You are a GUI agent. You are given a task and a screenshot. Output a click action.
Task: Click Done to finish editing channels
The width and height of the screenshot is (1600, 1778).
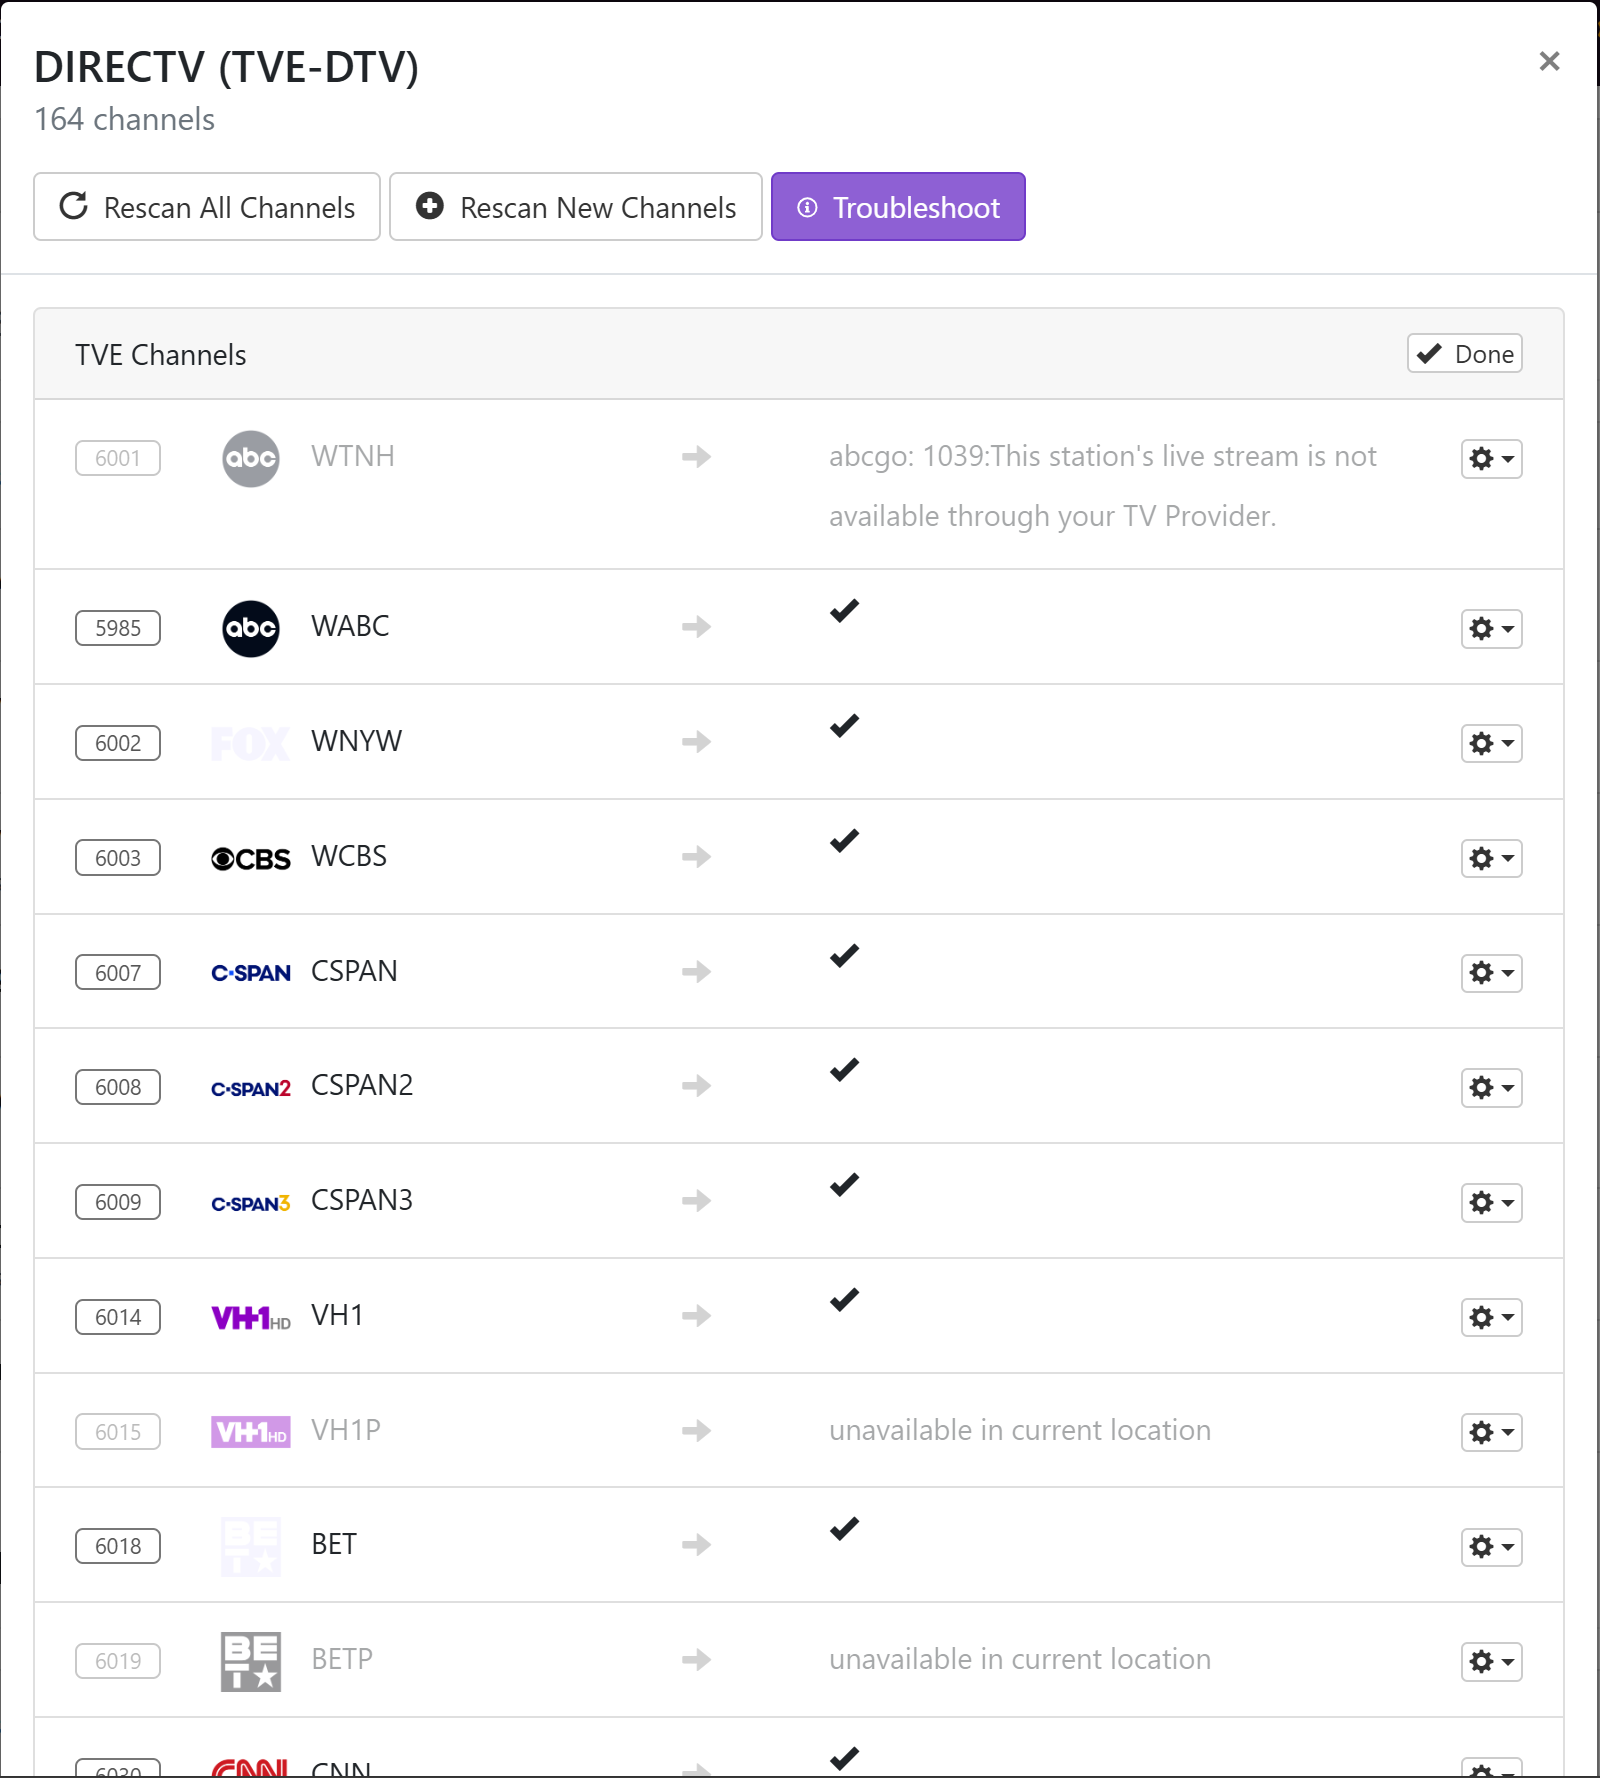1464,354
